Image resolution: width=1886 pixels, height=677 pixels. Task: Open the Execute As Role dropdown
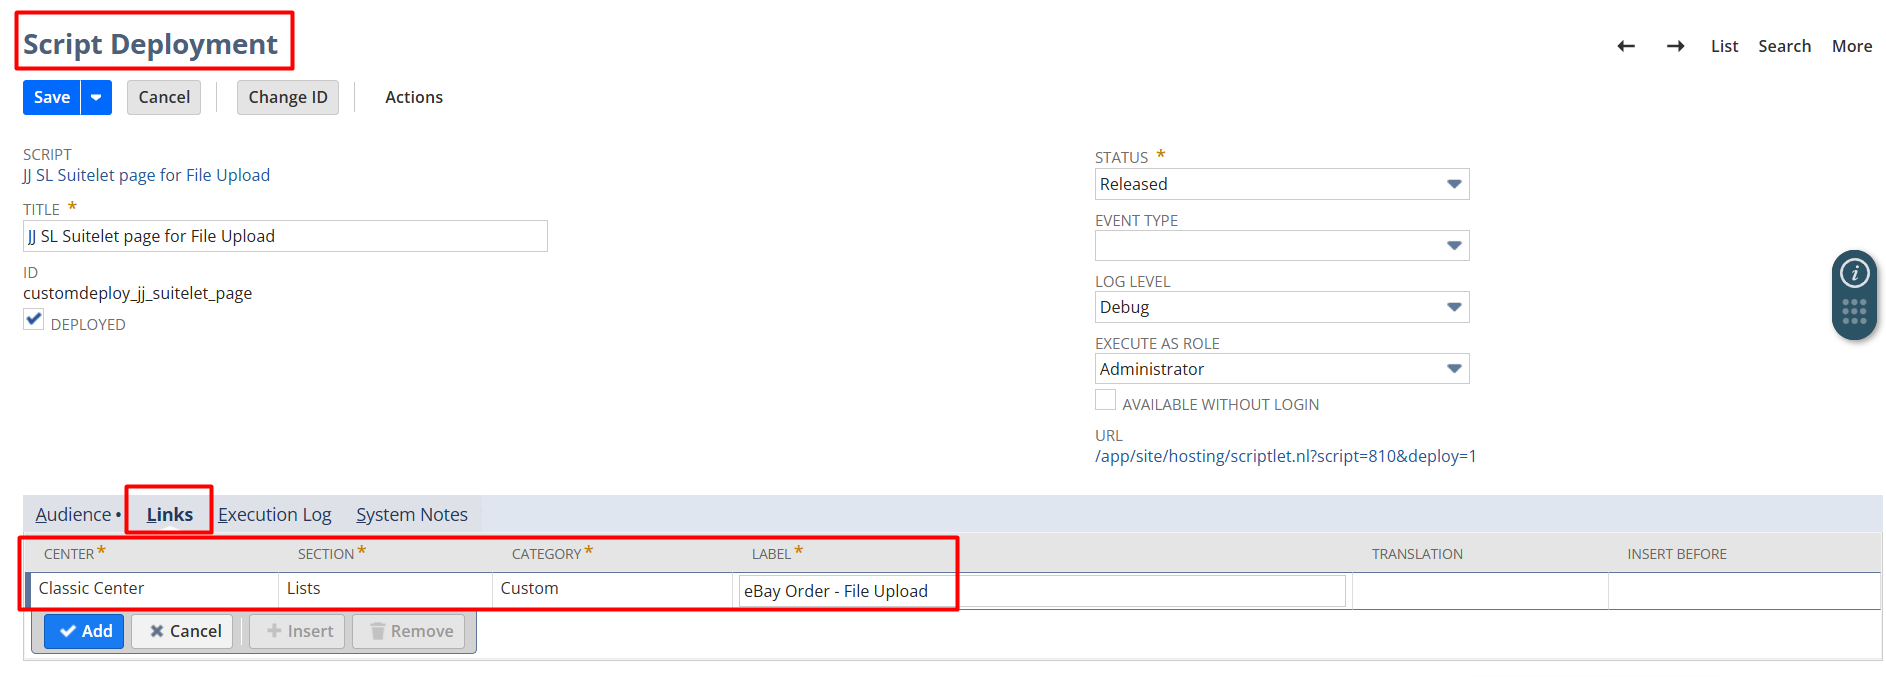1454,369
